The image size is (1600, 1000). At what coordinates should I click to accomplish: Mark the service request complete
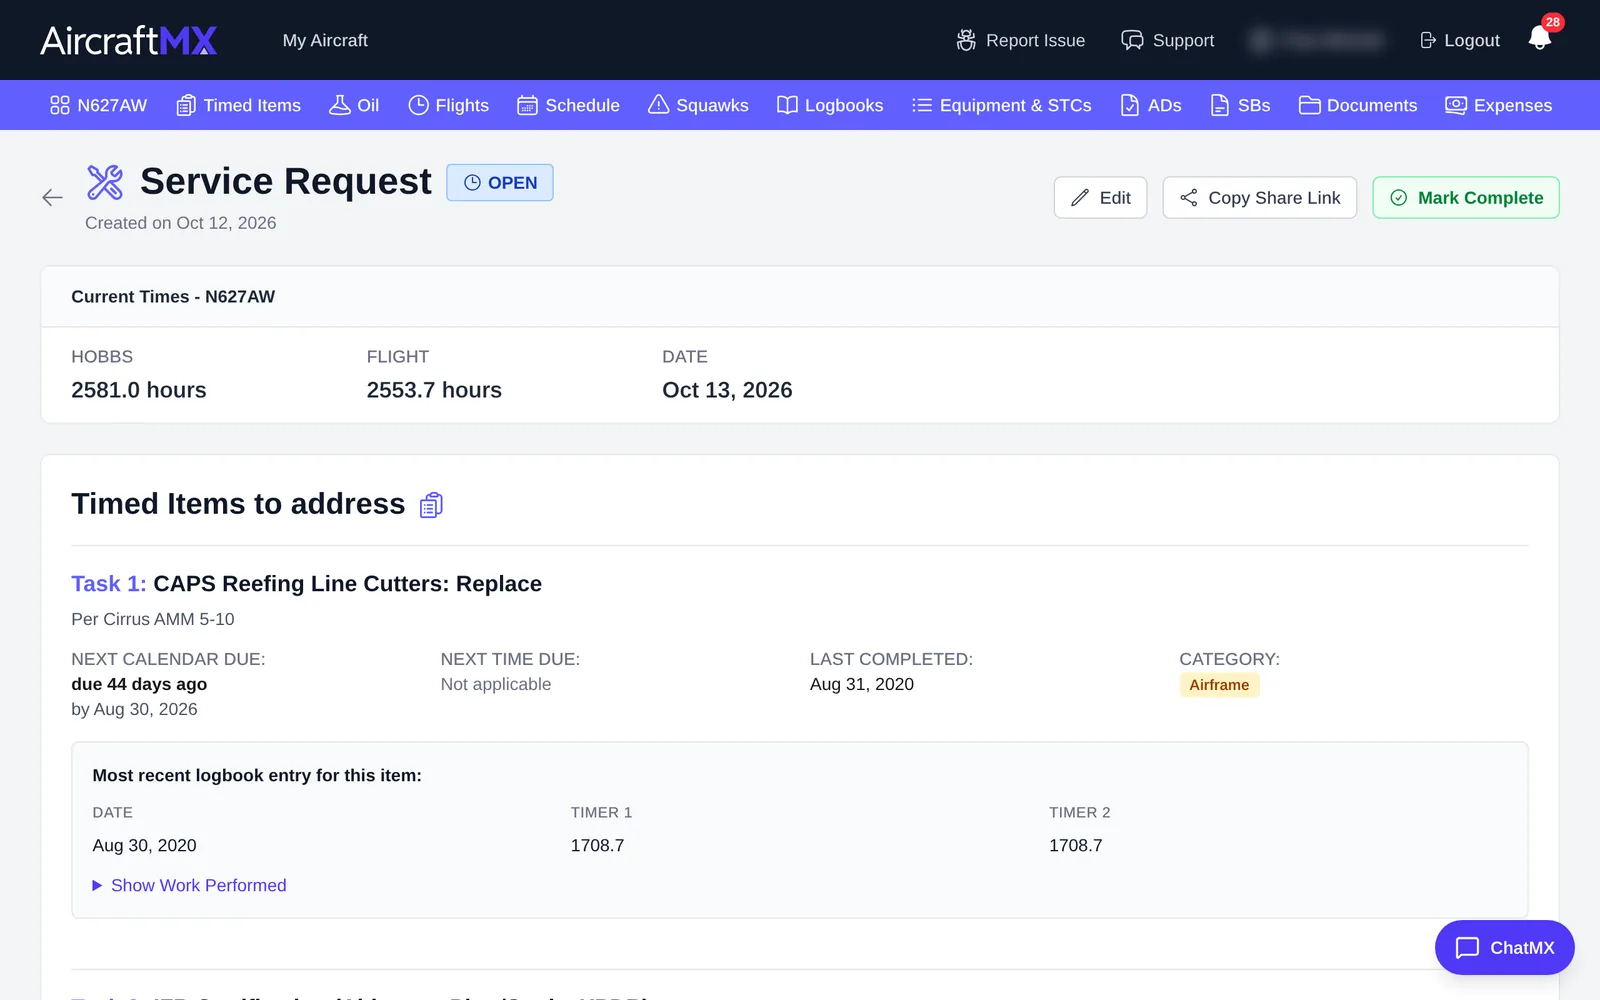[1466, 198]
